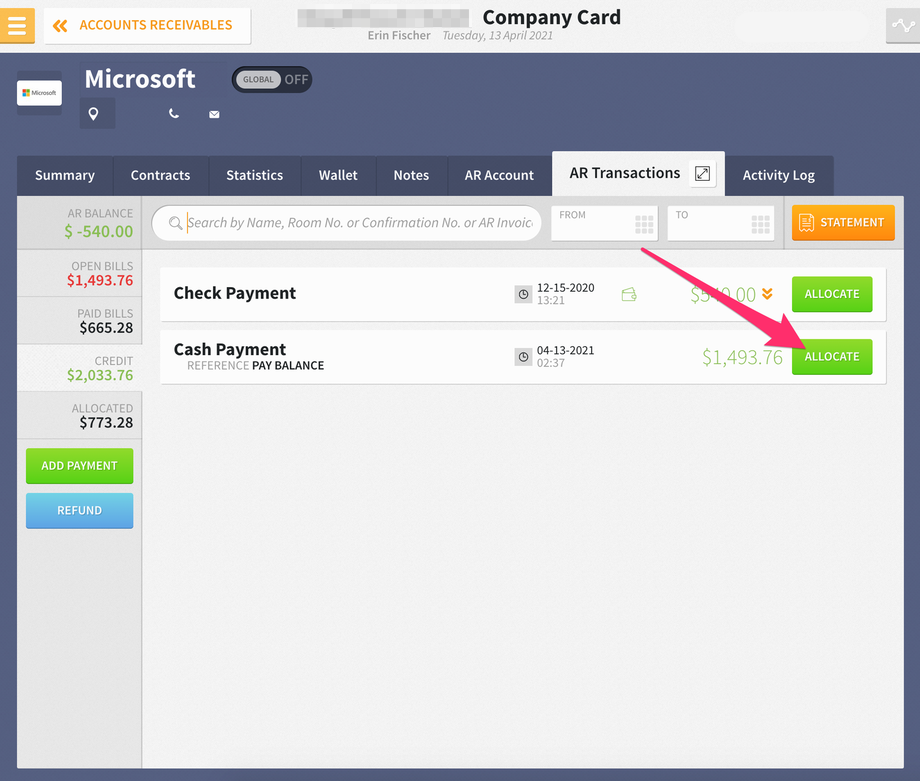Click the phone icon under Microsoft

pos(174,113)
